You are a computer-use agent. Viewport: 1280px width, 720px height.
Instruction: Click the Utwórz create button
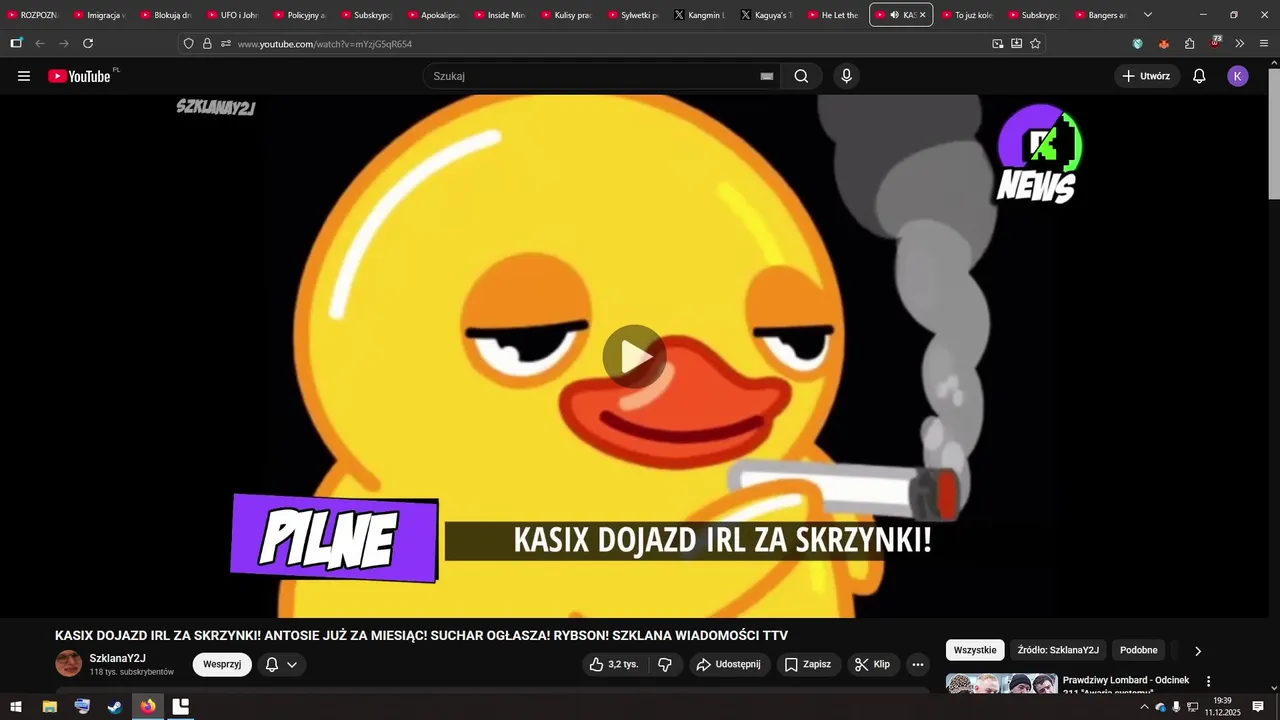point(1146,76)
